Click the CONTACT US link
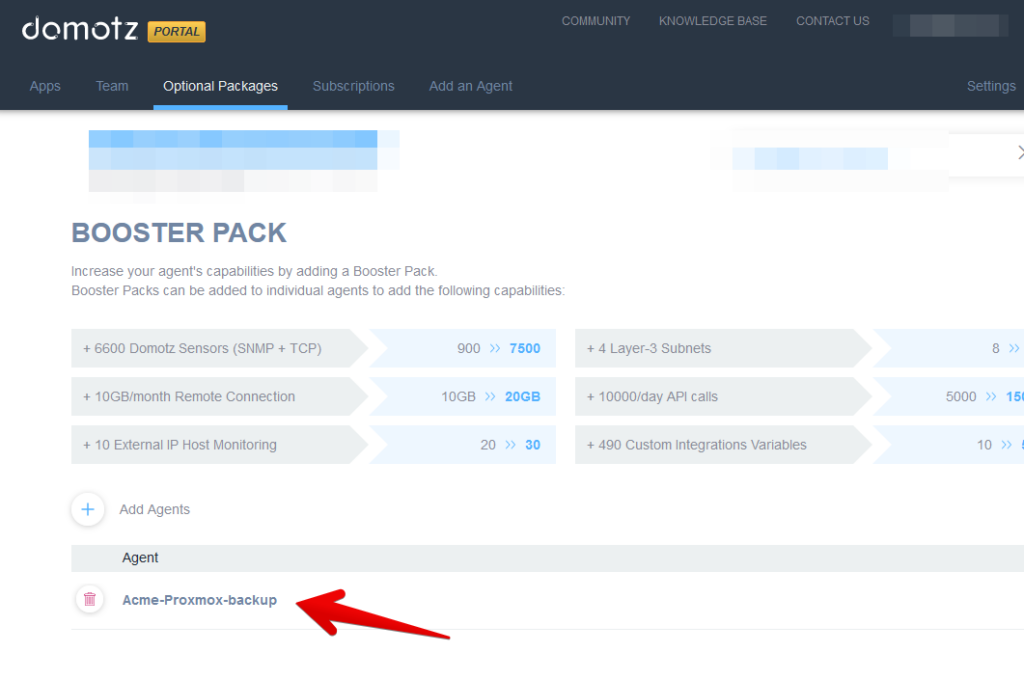1024x680 pixels. pos(833,21)
